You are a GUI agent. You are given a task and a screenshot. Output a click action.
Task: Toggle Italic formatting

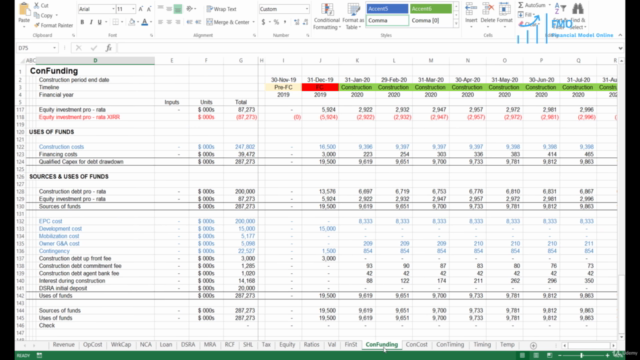(91, 22)
